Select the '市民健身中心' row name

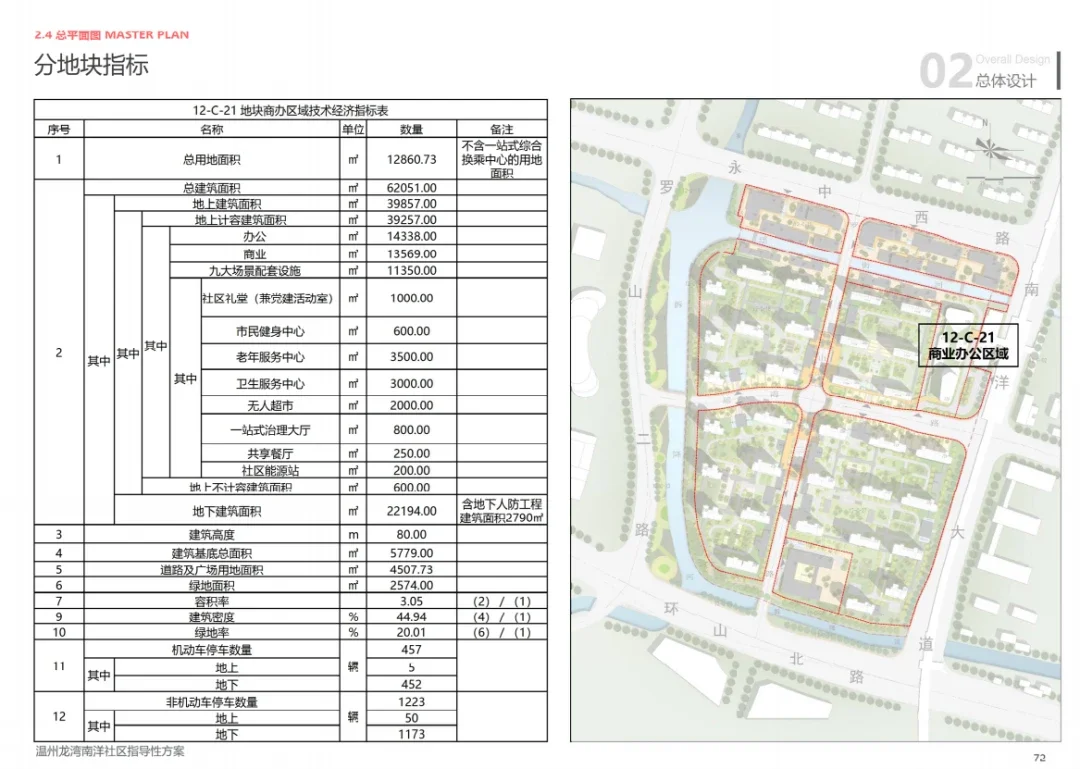click(x=270, y=331)
